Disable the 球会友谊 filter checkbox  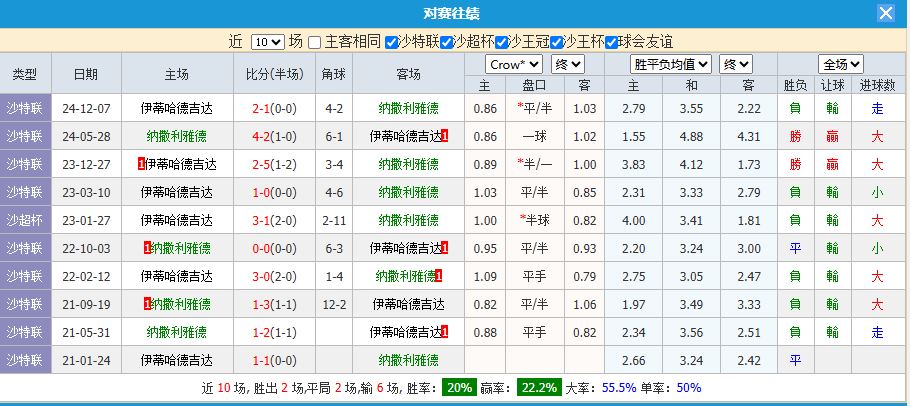pyautogui.click(x=611, y=42)
